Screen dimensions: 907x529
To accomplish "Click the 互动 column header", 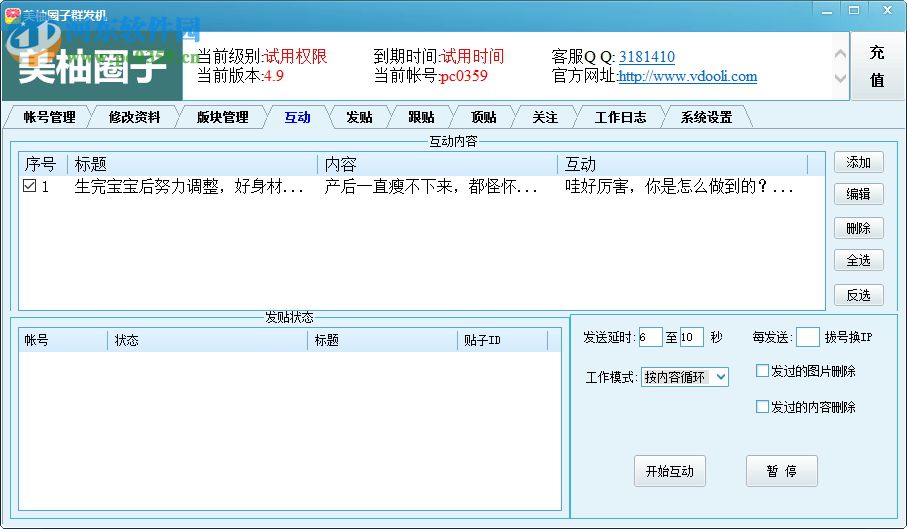I will click(x=683, y=164).
